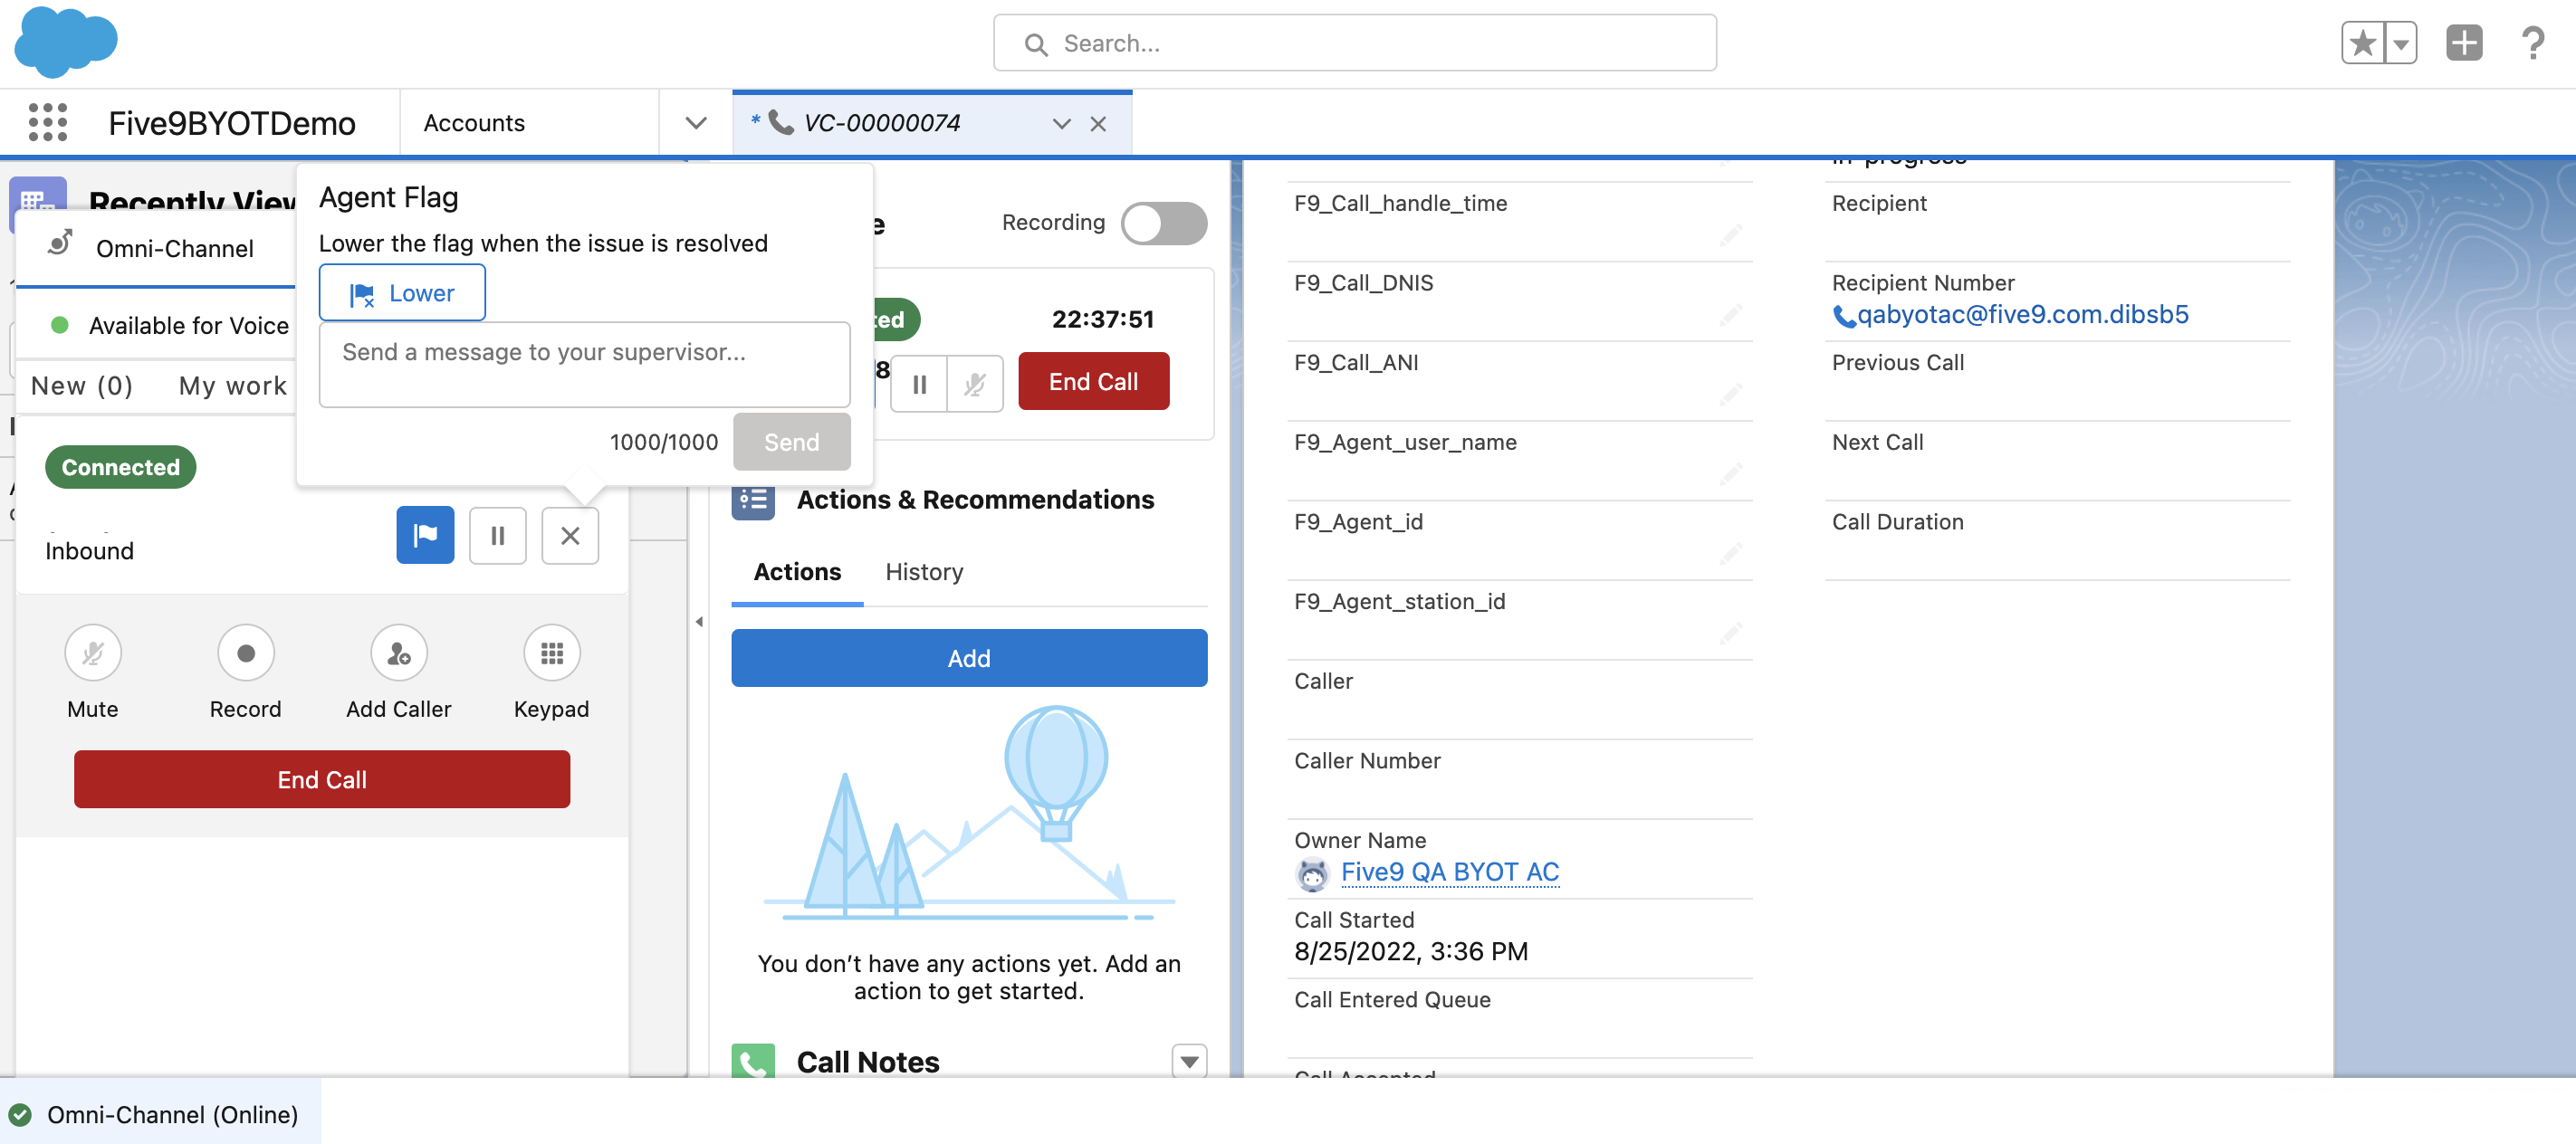Edit the F9_Agent_id field pencil
This screenshot has height=1144, width=2576.
click(1730, 554)
